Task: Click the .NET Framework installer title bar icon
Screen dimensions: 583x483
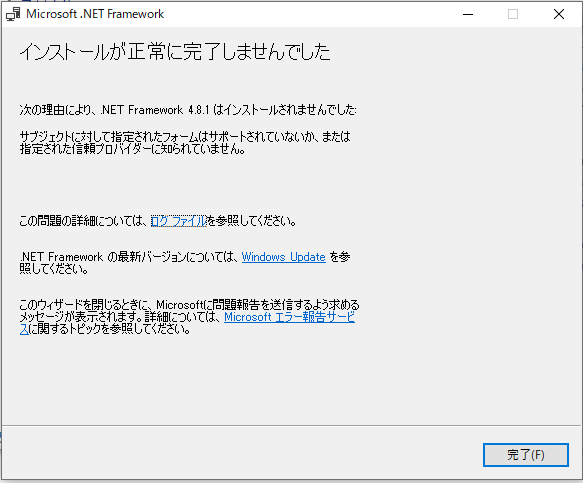Action: pyautogui.click(x=13, y=14)
